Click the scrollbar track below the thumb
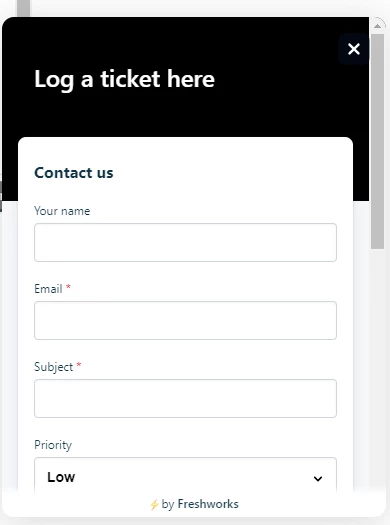The height and width of the screenshot is (525, 390). point(378,368)
